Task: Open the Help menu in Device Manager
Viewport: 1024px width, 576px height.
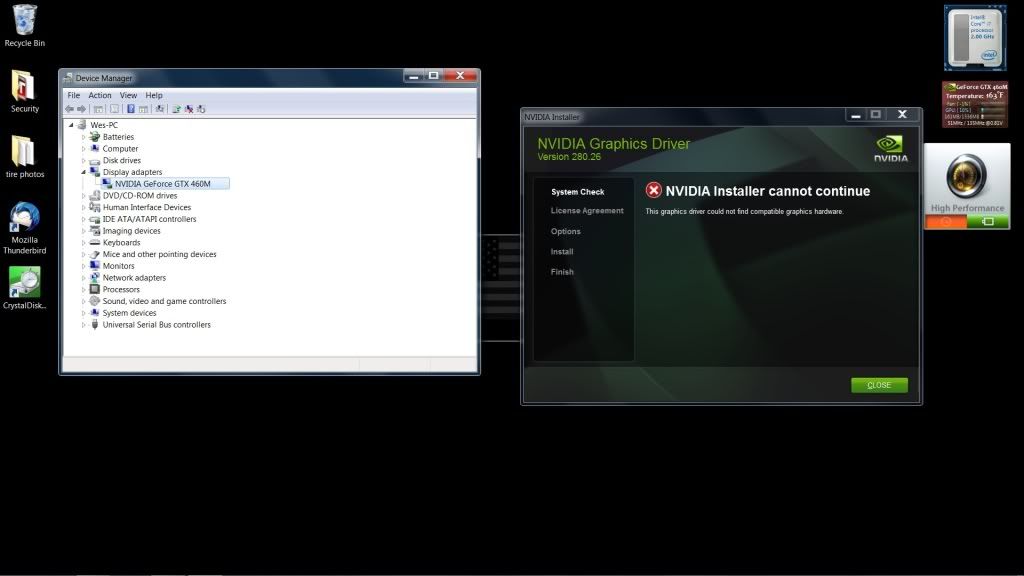Action: 154,95
